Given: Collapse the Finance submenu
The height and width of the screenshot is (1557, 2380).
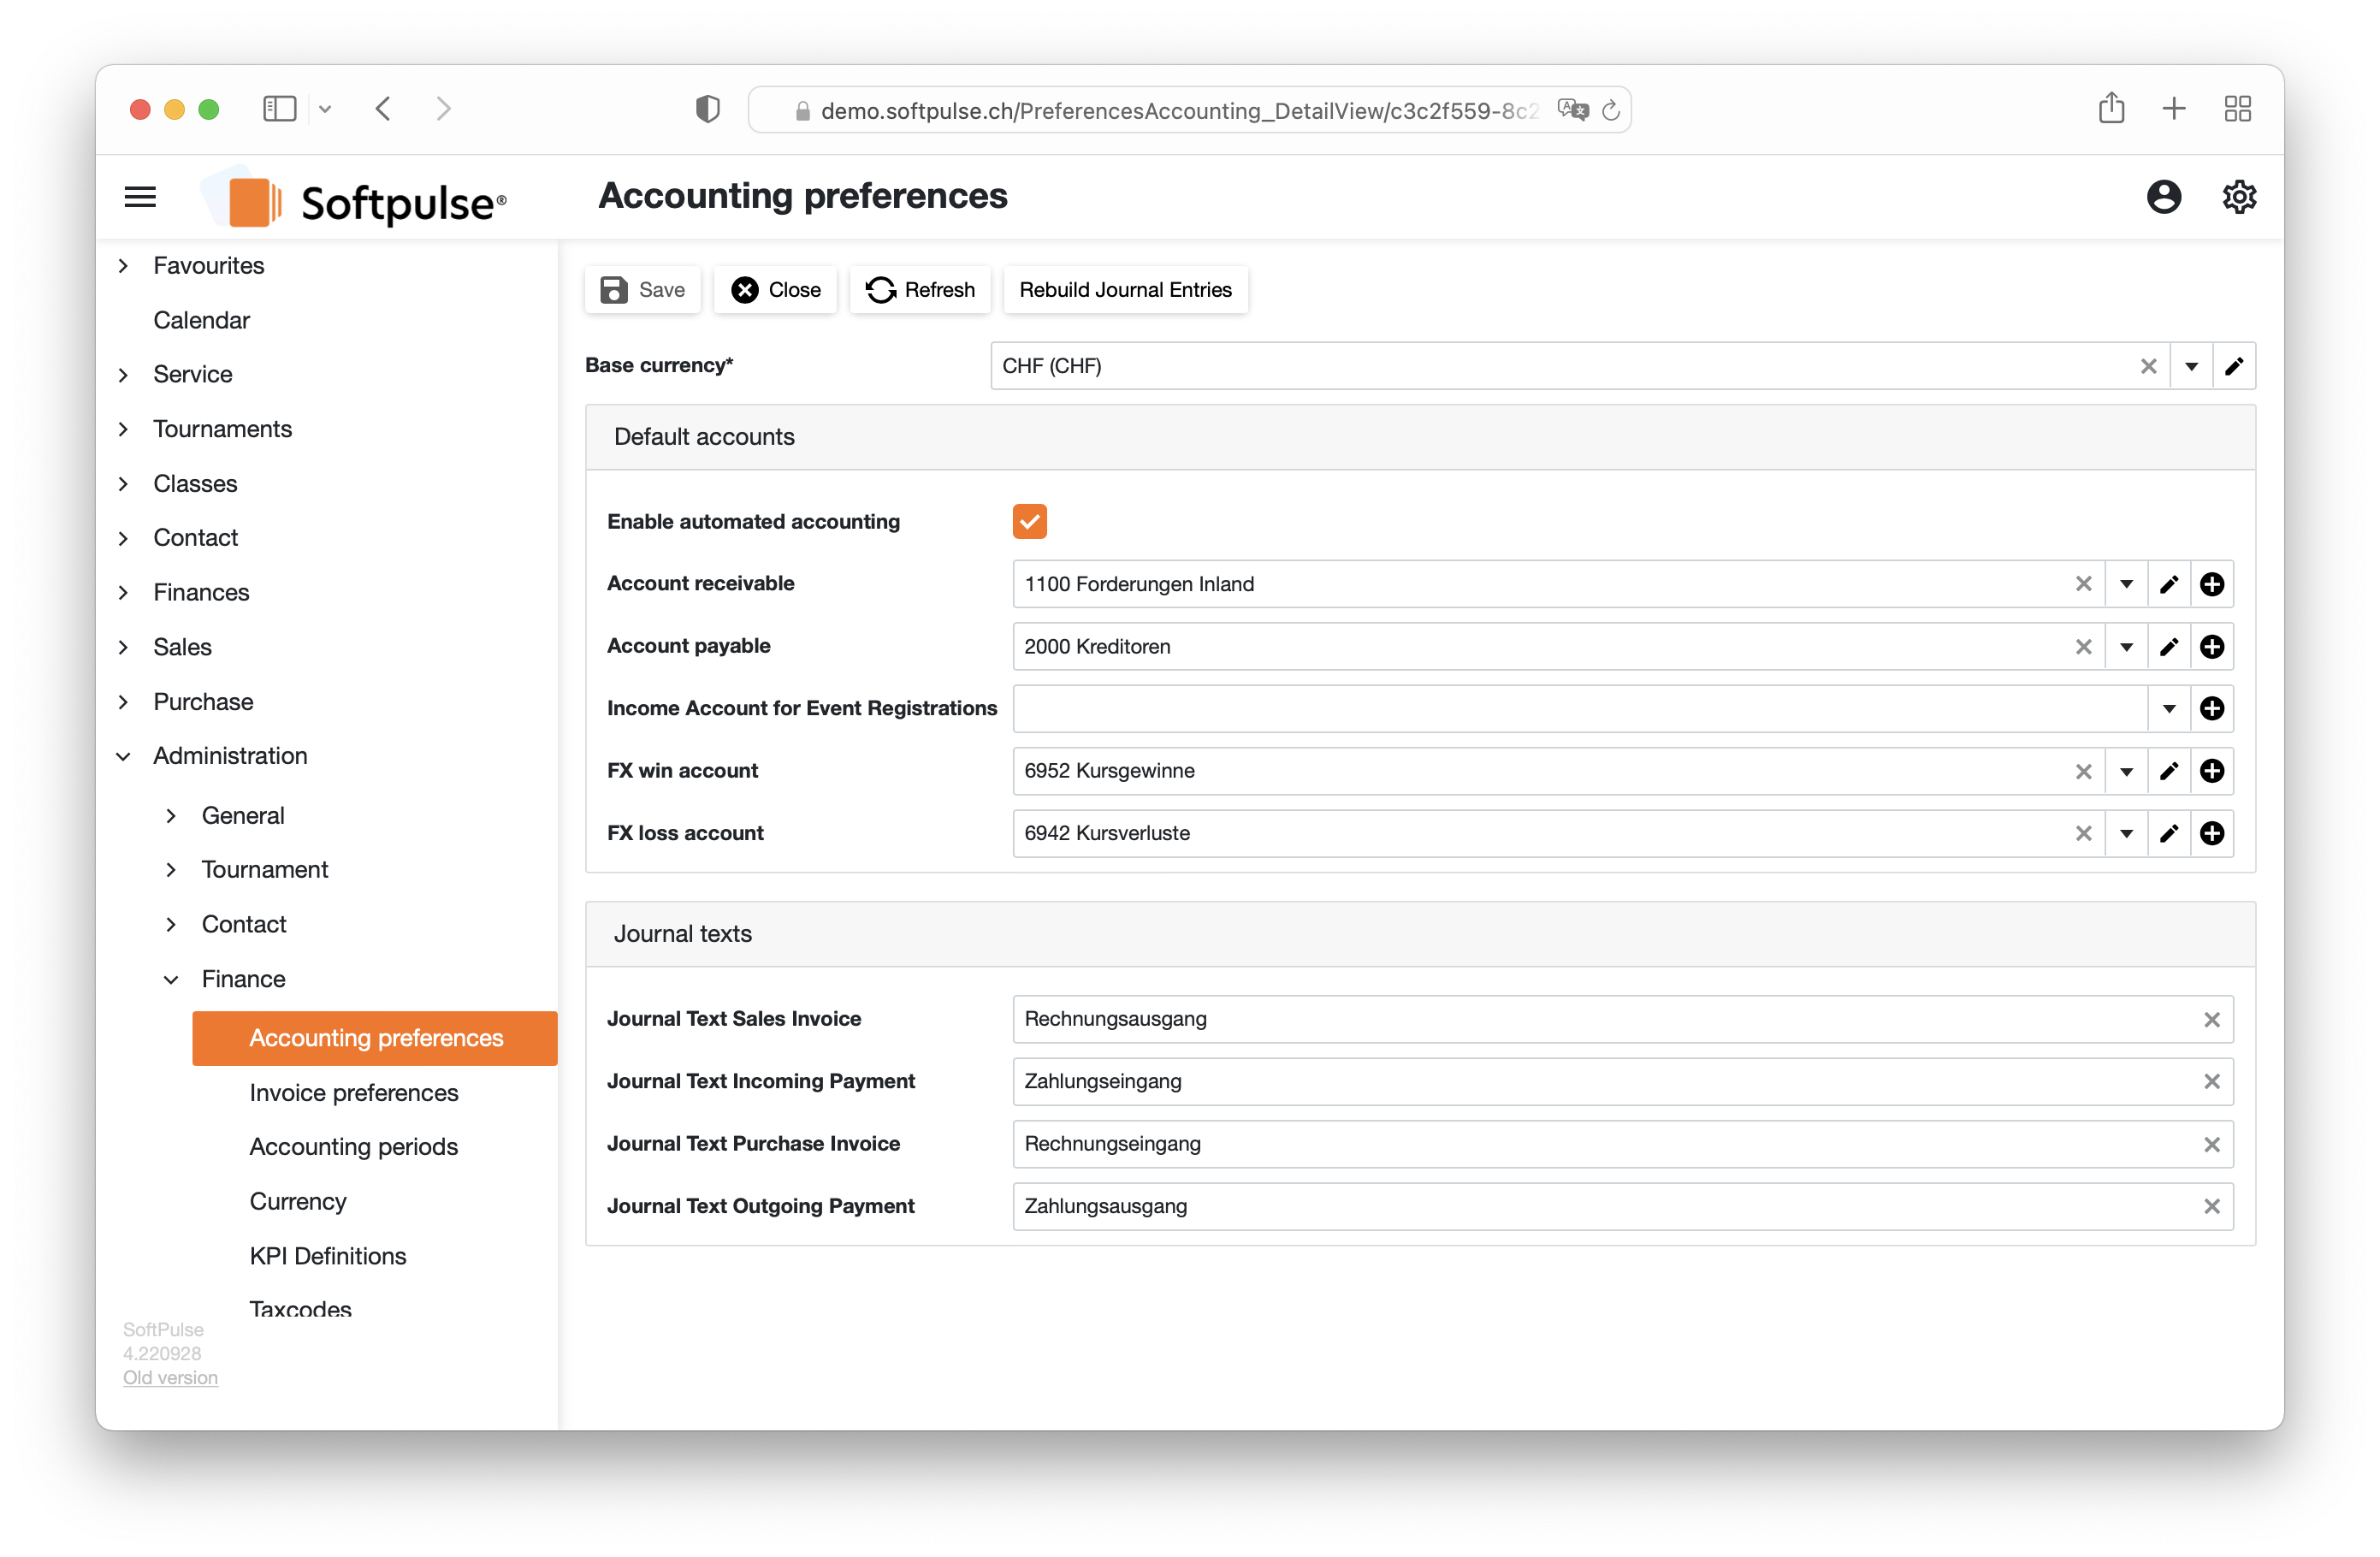Looking at the screenshot, I should click(171, 979).
